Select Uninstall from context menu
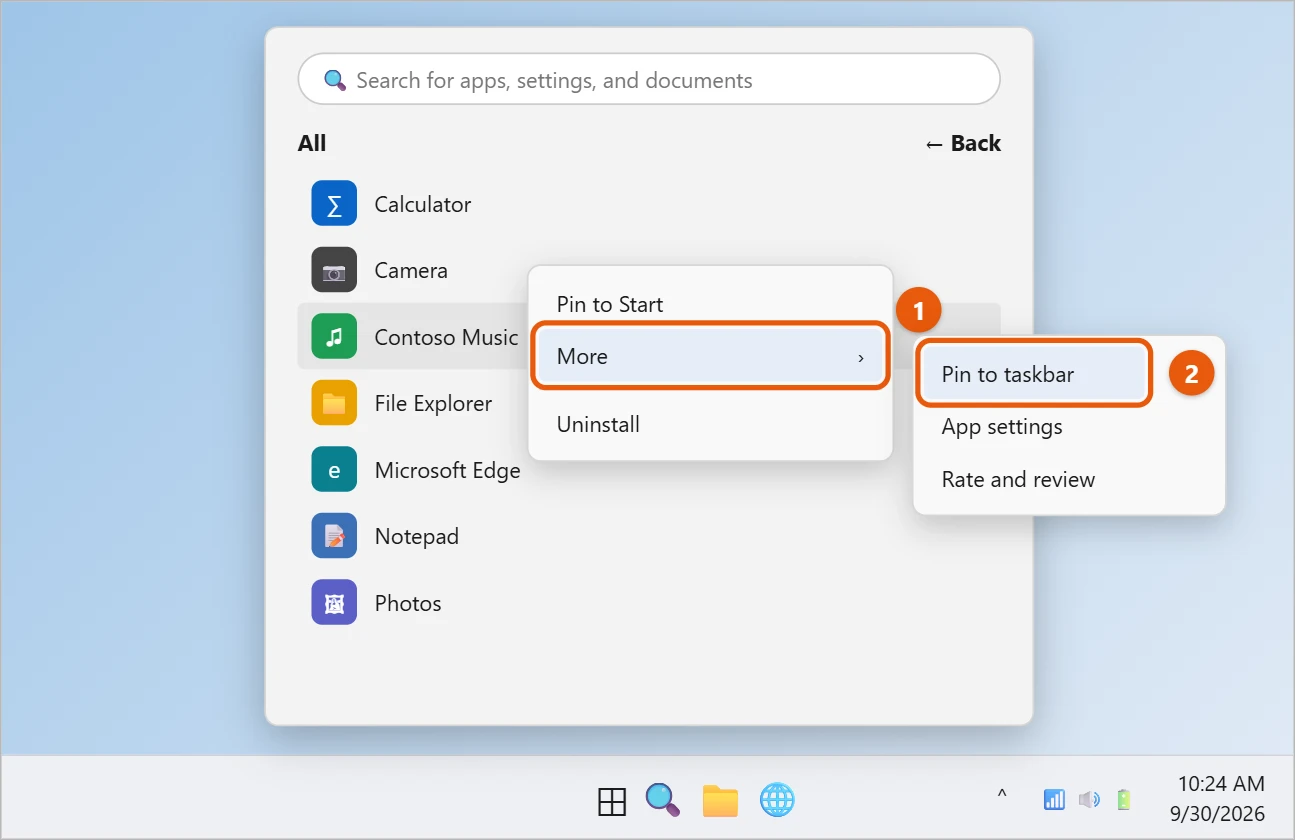 pos(598,424)
